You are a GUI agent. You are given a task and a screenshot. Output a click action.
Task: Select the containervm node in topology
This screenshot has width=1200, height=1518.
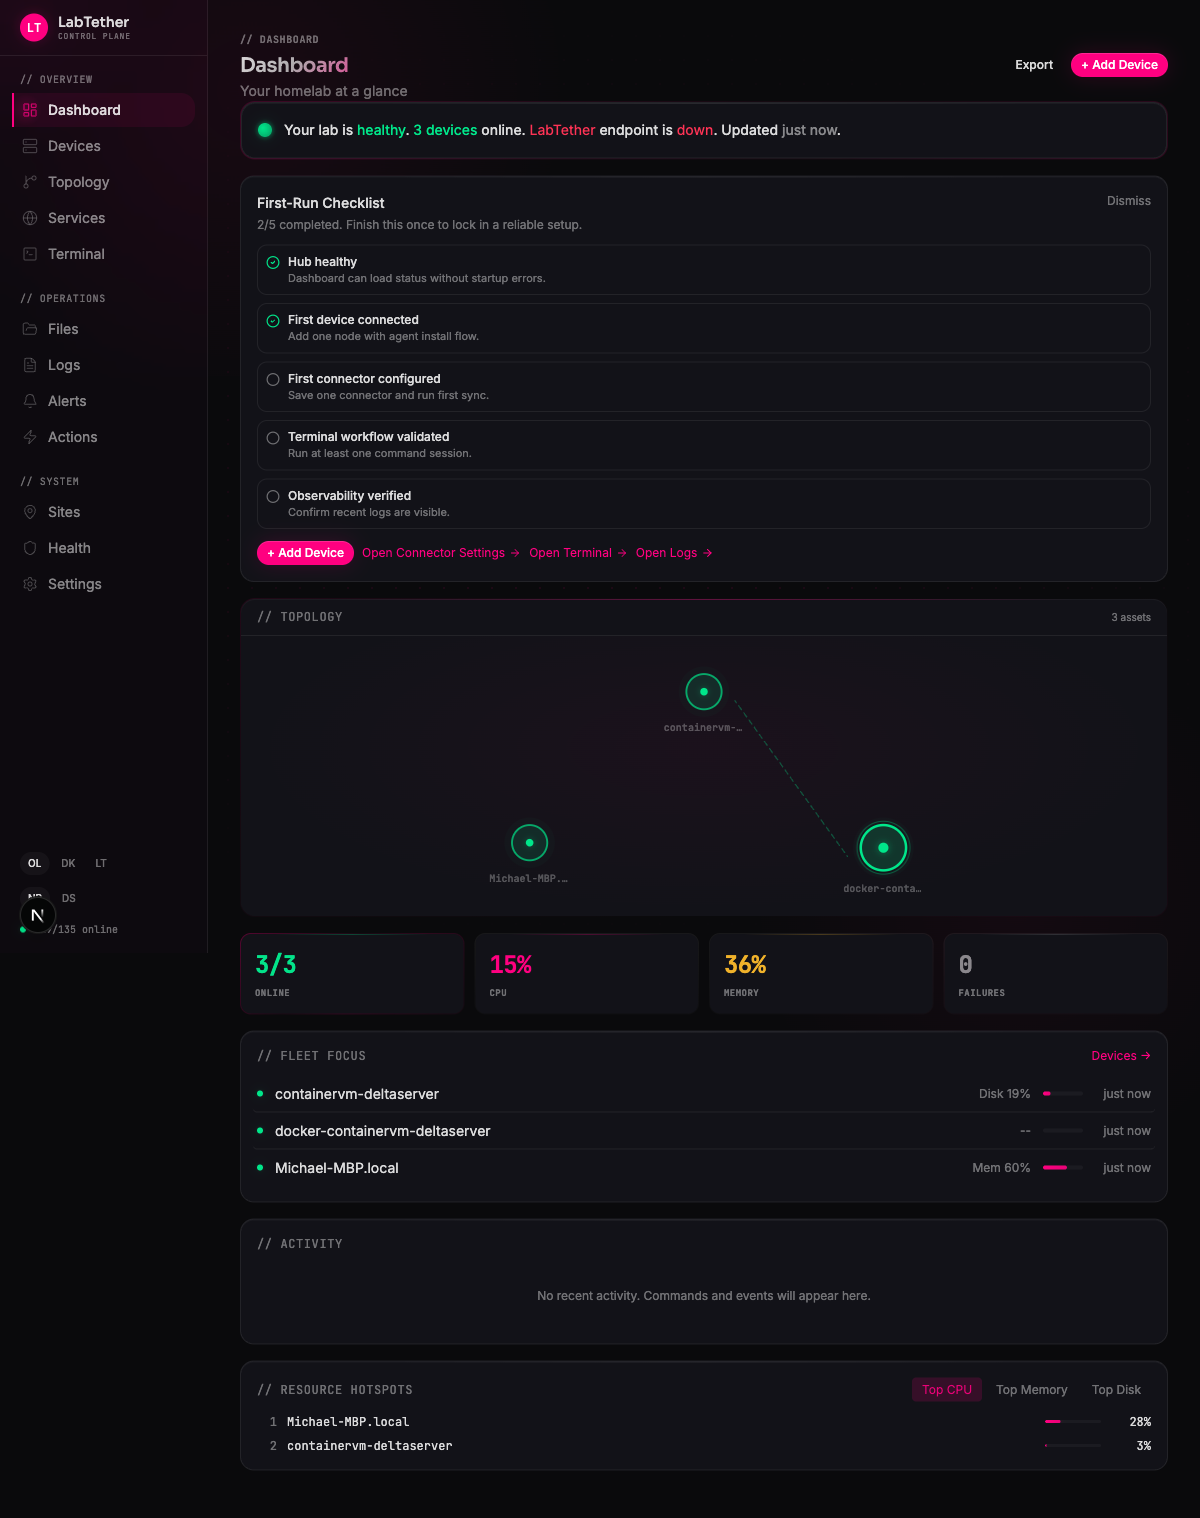tap(704, 692)
